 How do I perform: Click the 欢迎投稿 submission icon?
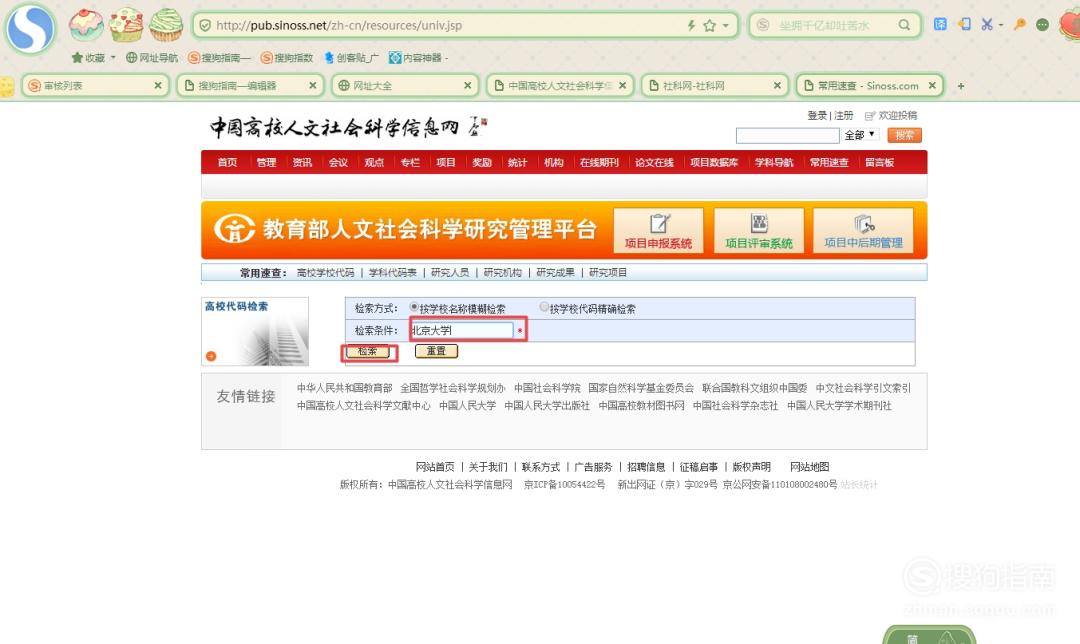coord(870,116)
